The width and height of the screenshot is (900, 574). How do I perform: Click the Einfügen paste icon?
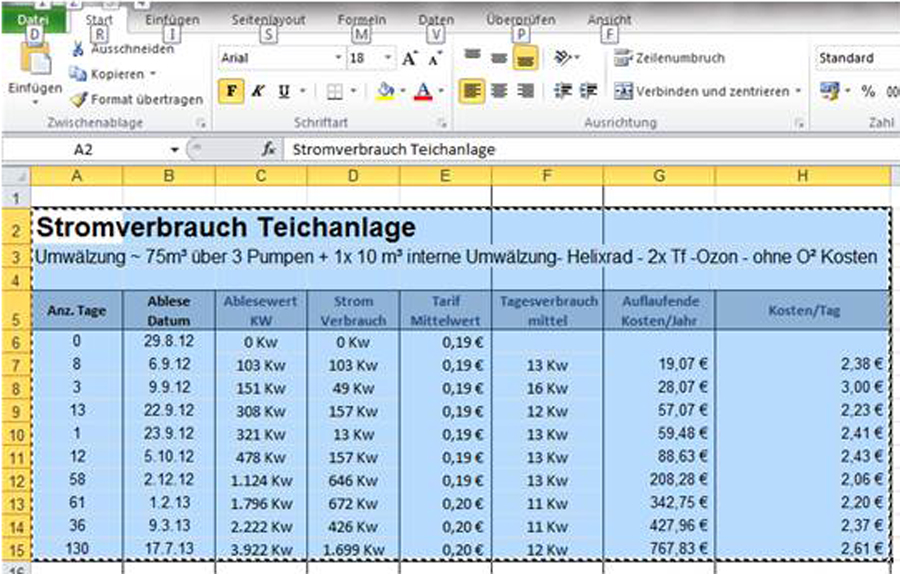[x=35, y=62]
